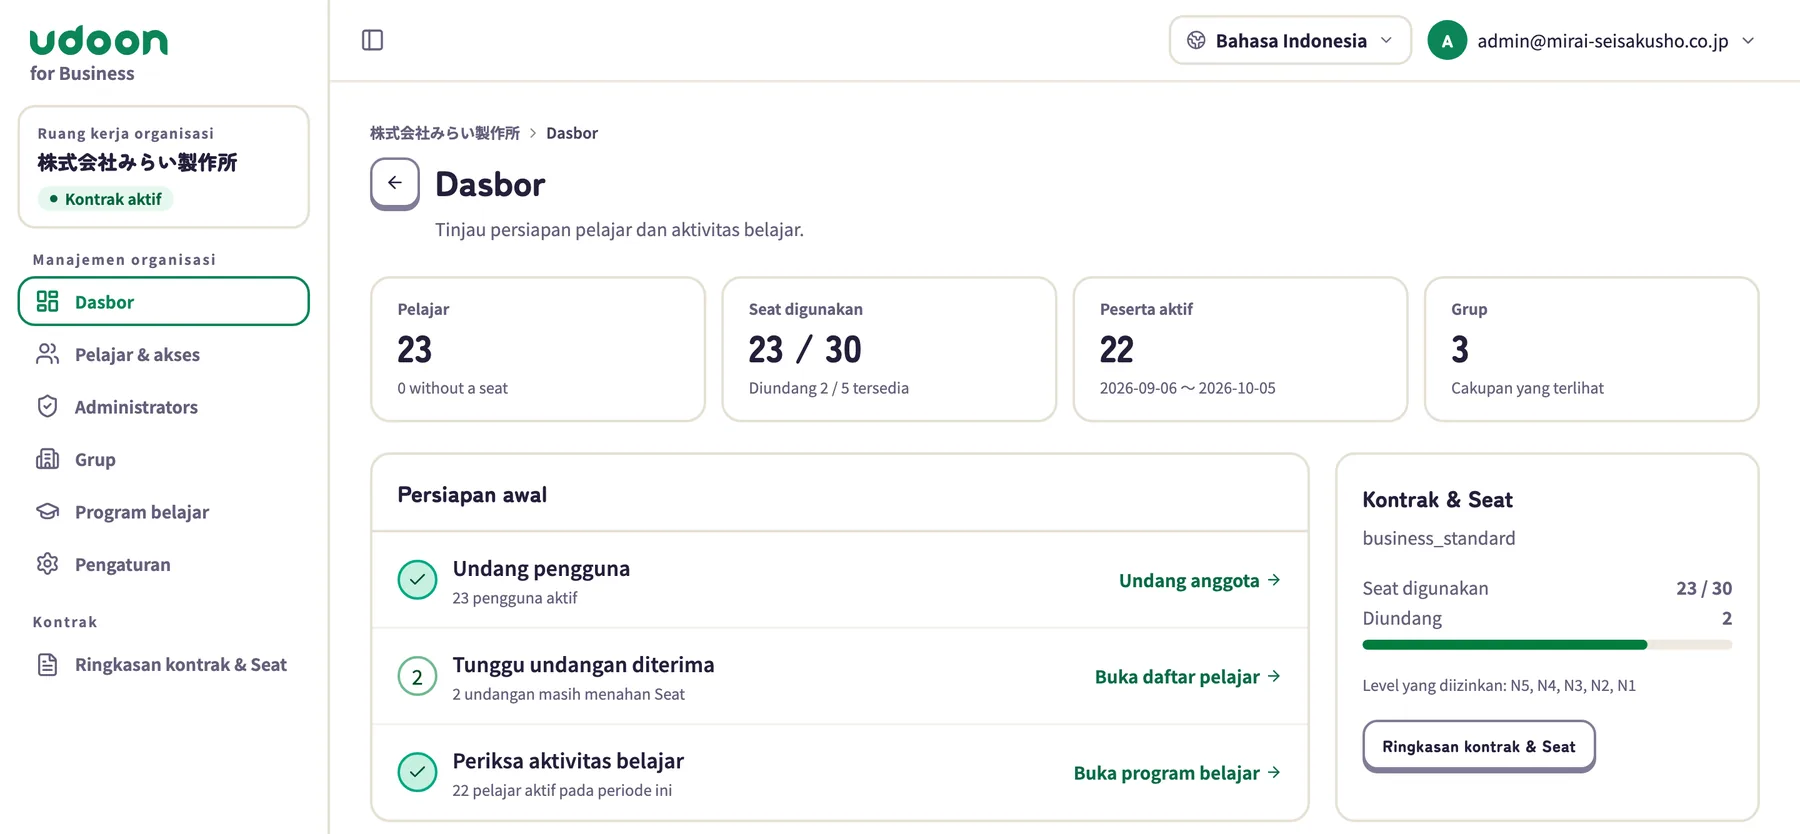Click the back arrow button beside Dasbor
The image size is (1800, 834).
[395, 183]
